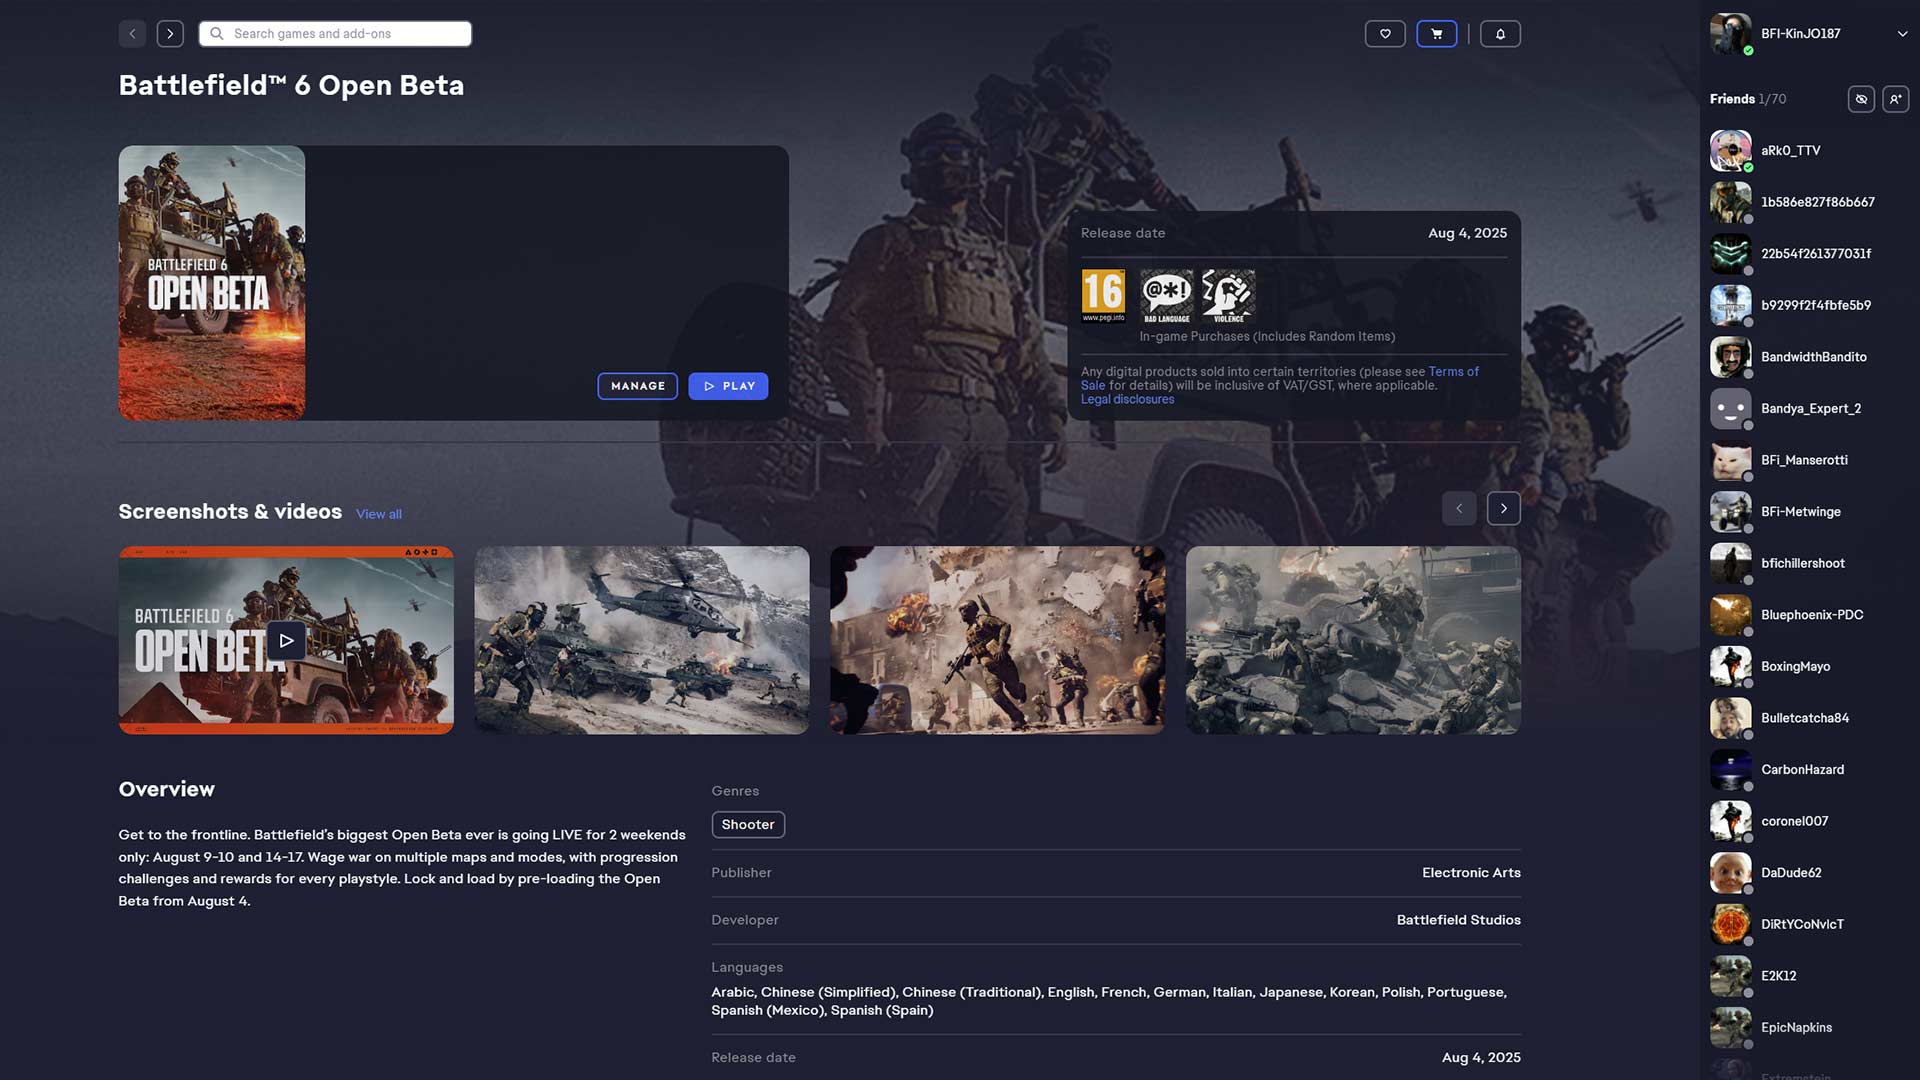View notifications via the bell icon
The height and width of the screenshot is (1080, 1920).
(x=1500, y=33)
